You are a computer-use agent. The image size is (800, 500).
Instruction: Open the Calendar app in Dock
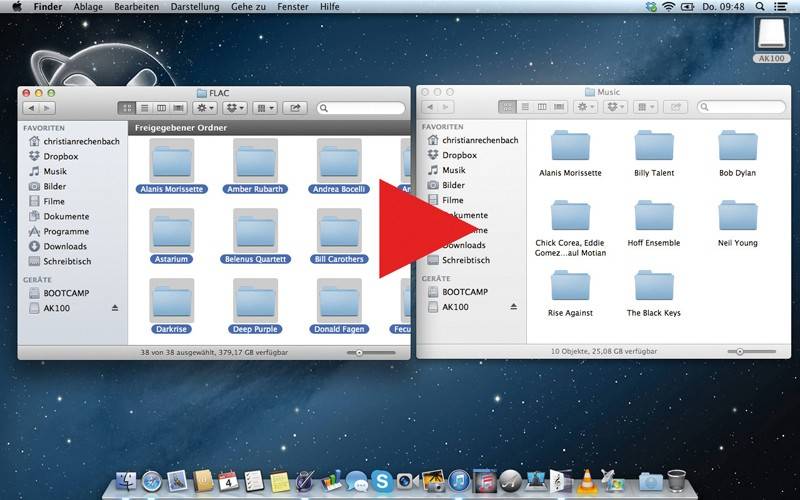[228, 482]
